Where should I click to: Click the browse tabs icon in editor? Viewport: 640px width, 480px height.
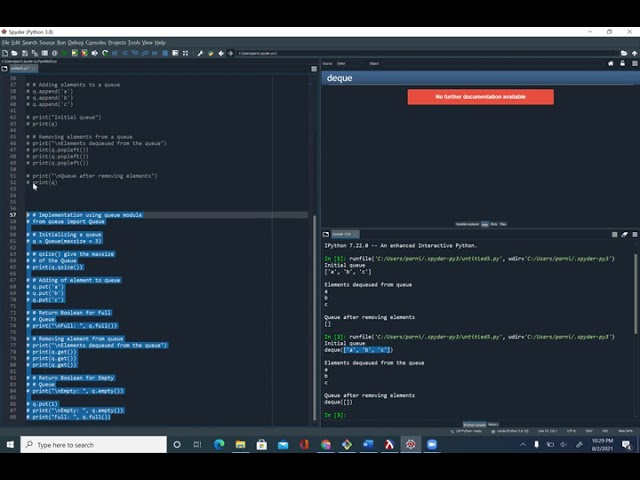pyautogui.click(x=4, y=69)
